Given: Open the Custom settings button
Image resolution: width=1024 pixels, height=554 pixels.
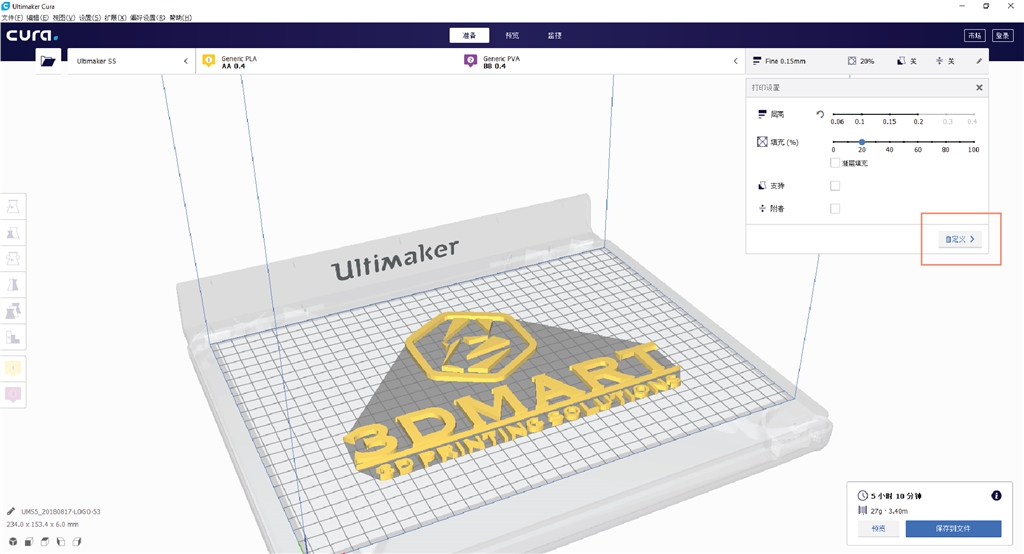Looking at the screenshot, I should (x=960, y=239).
